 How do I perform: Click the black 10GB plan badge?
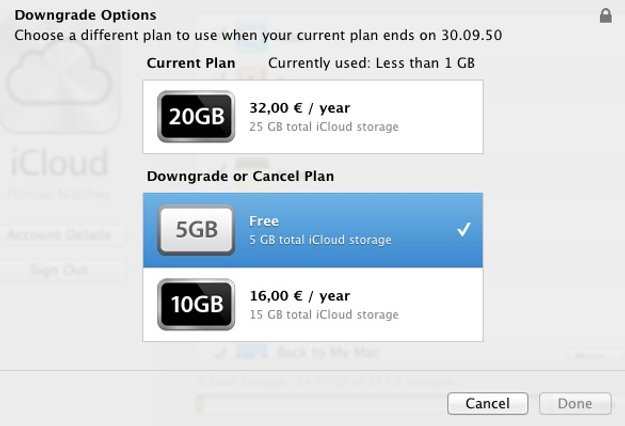tap(196, 304)
